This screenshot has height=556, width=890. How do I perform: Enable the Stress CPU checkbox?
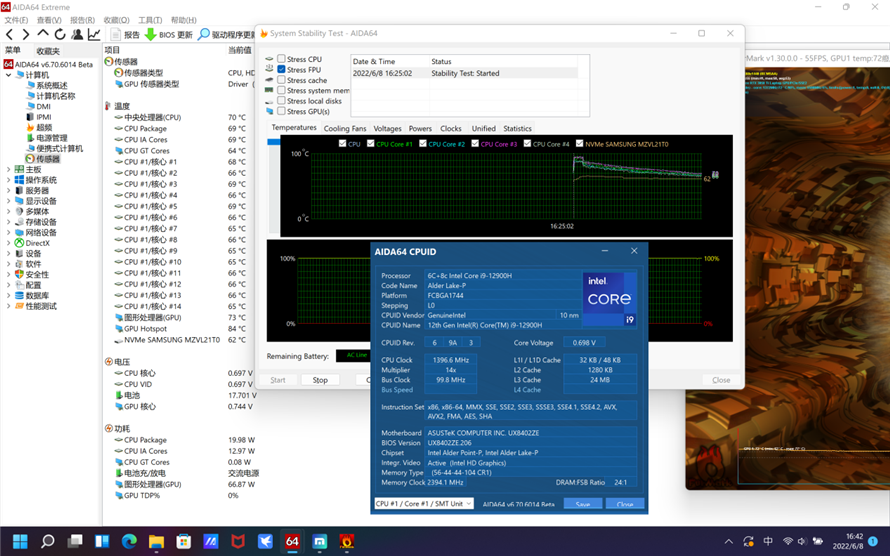(x=281, y=60)
